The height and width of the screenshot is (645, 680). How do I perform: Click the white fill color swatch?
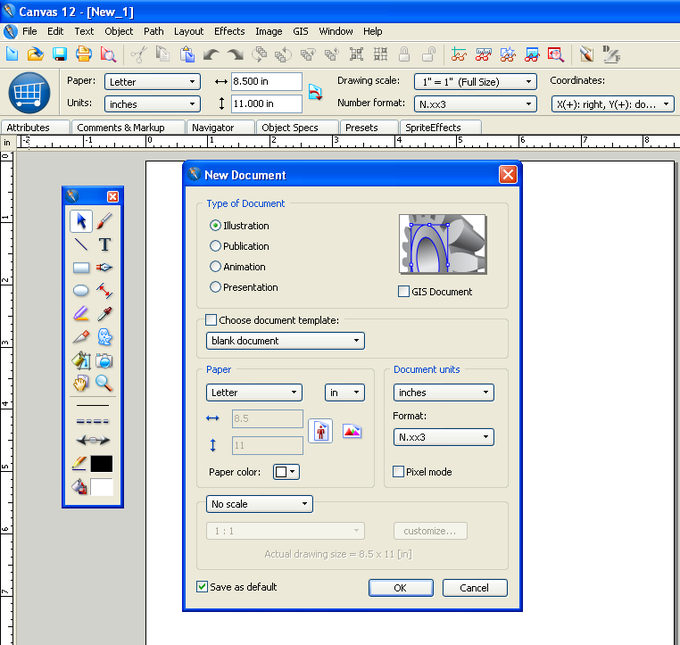(101, 487)
